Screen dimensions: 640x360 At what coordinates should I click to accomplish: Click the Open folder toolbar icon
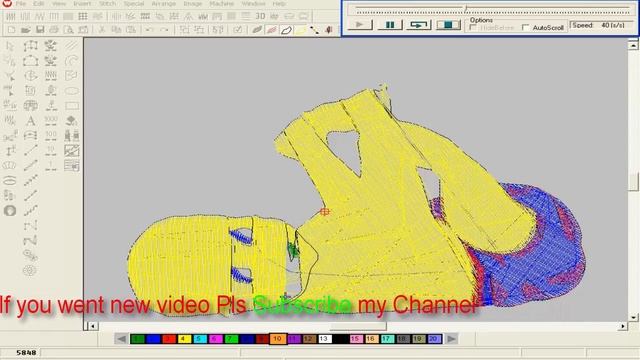coord(25,30)
